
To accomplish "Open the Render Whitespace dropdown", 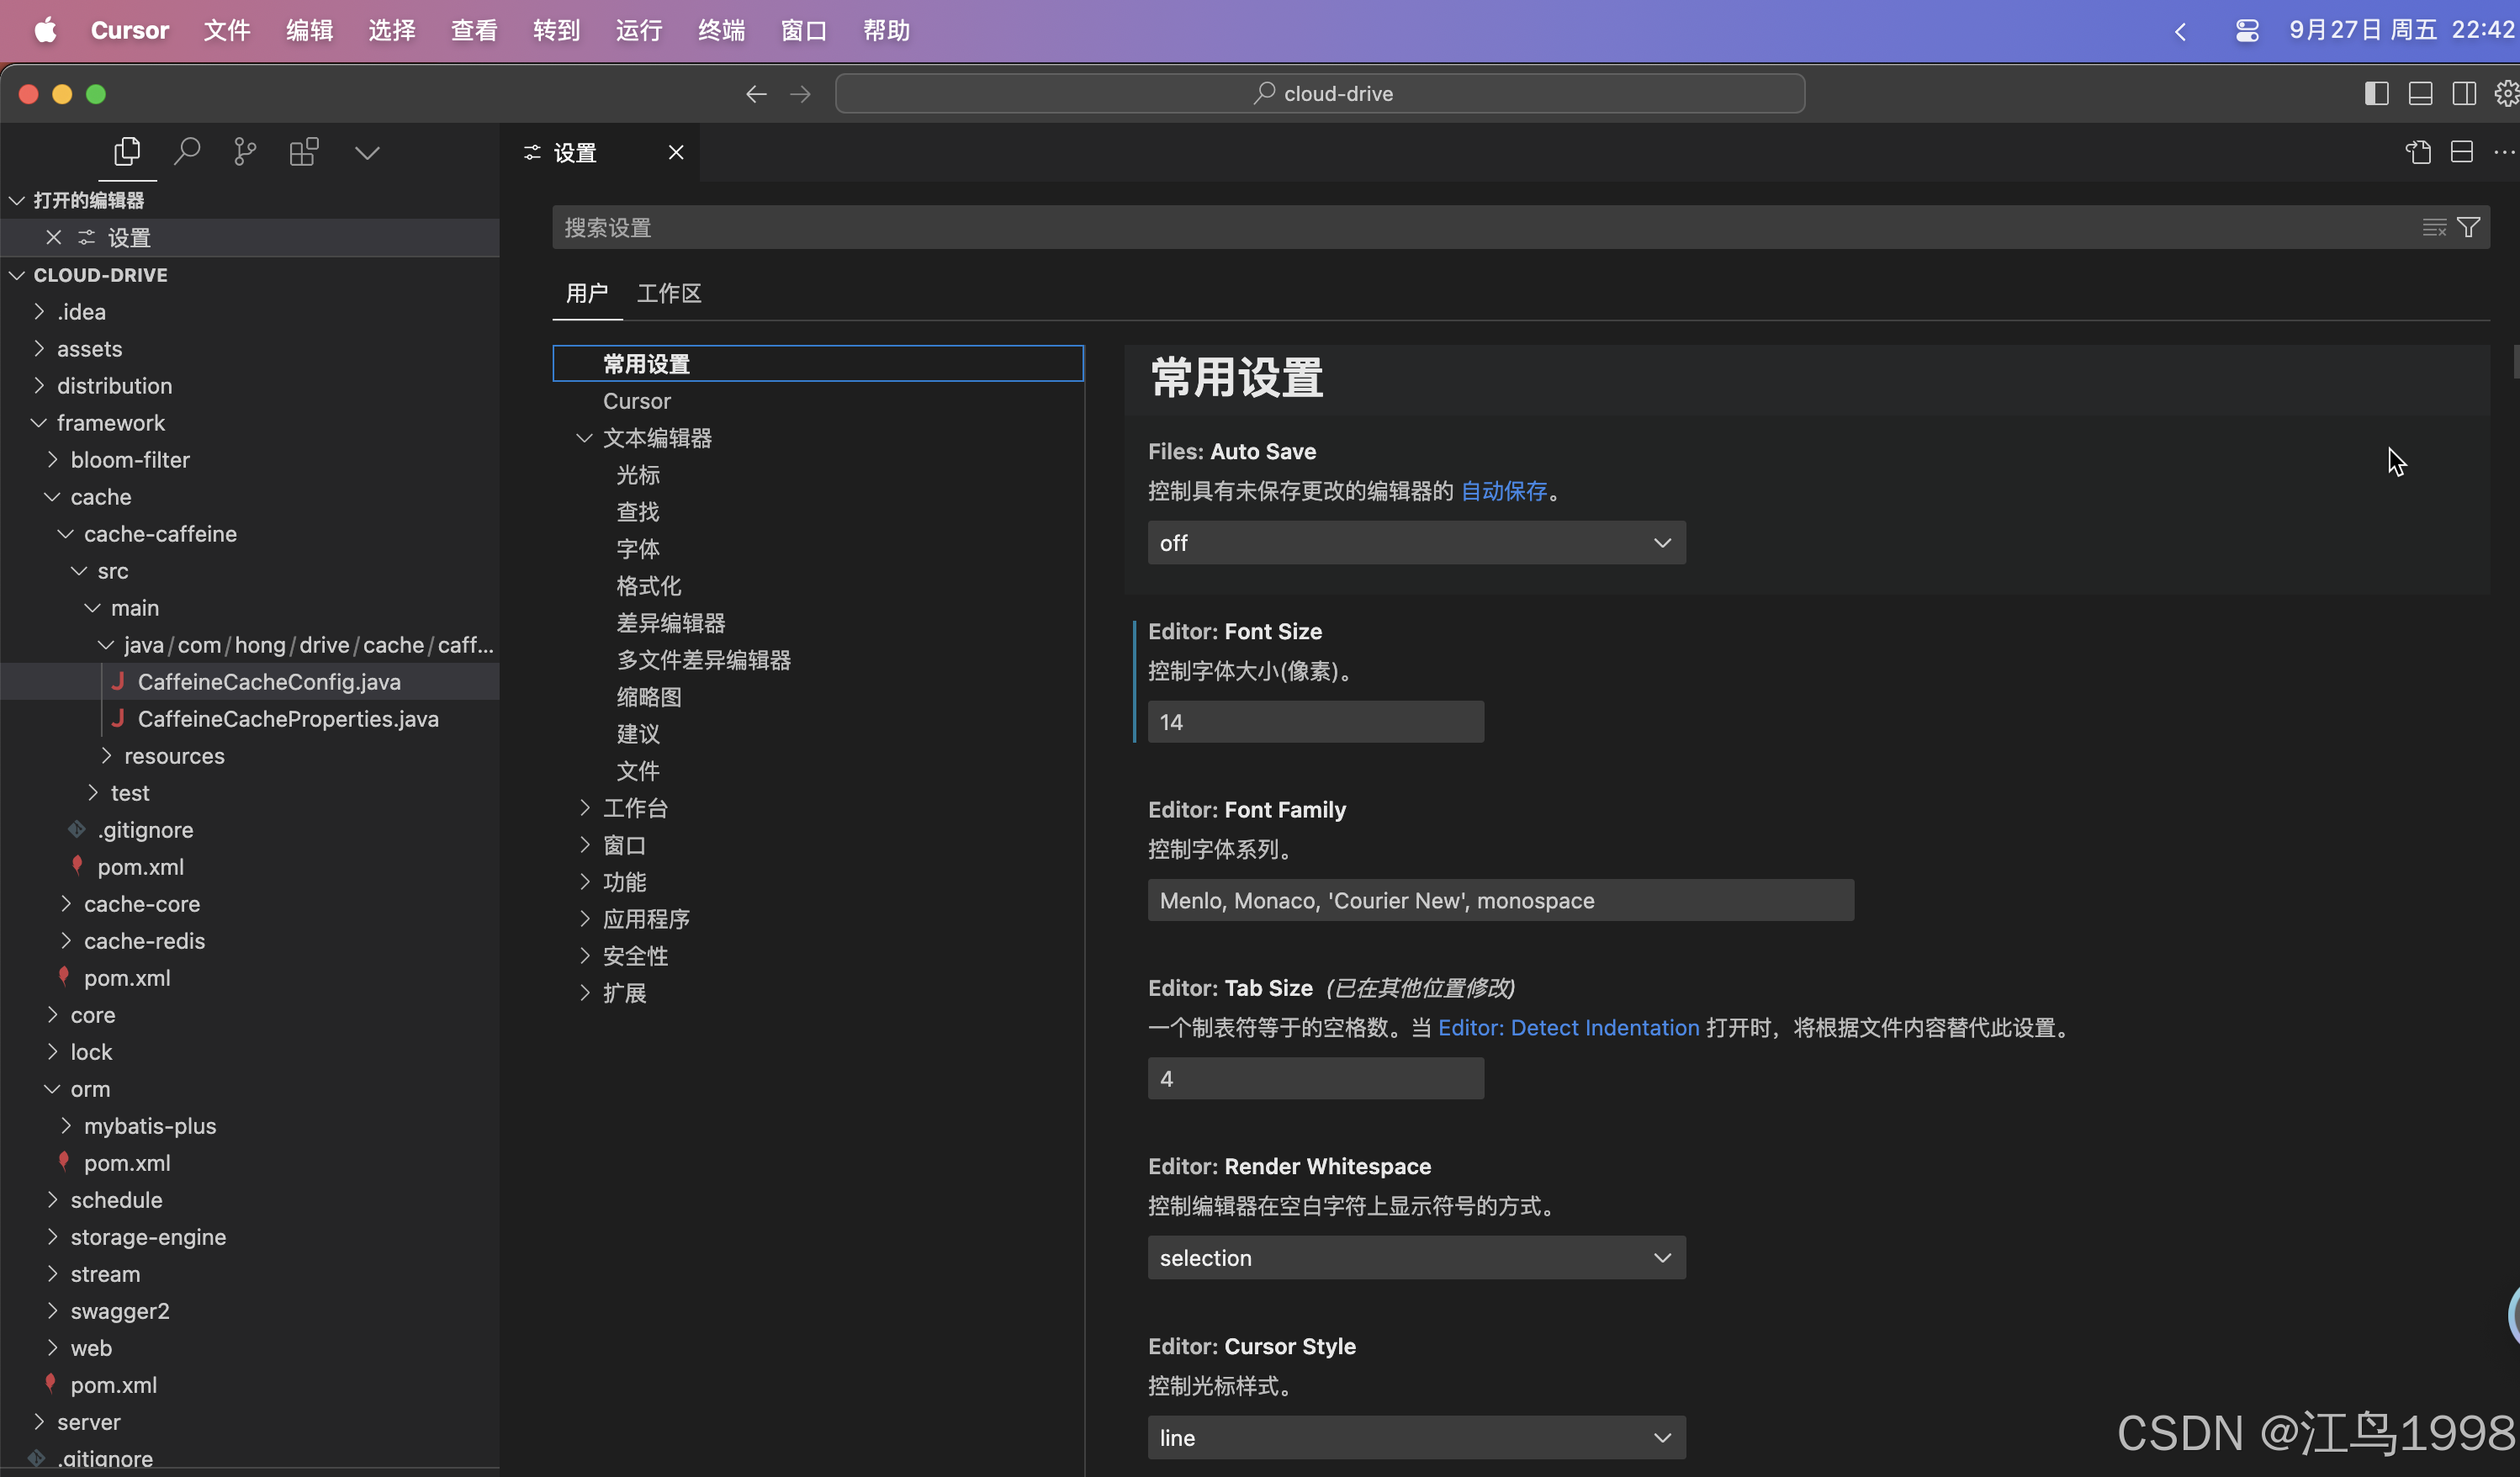I will (x=1416, y=1258).
